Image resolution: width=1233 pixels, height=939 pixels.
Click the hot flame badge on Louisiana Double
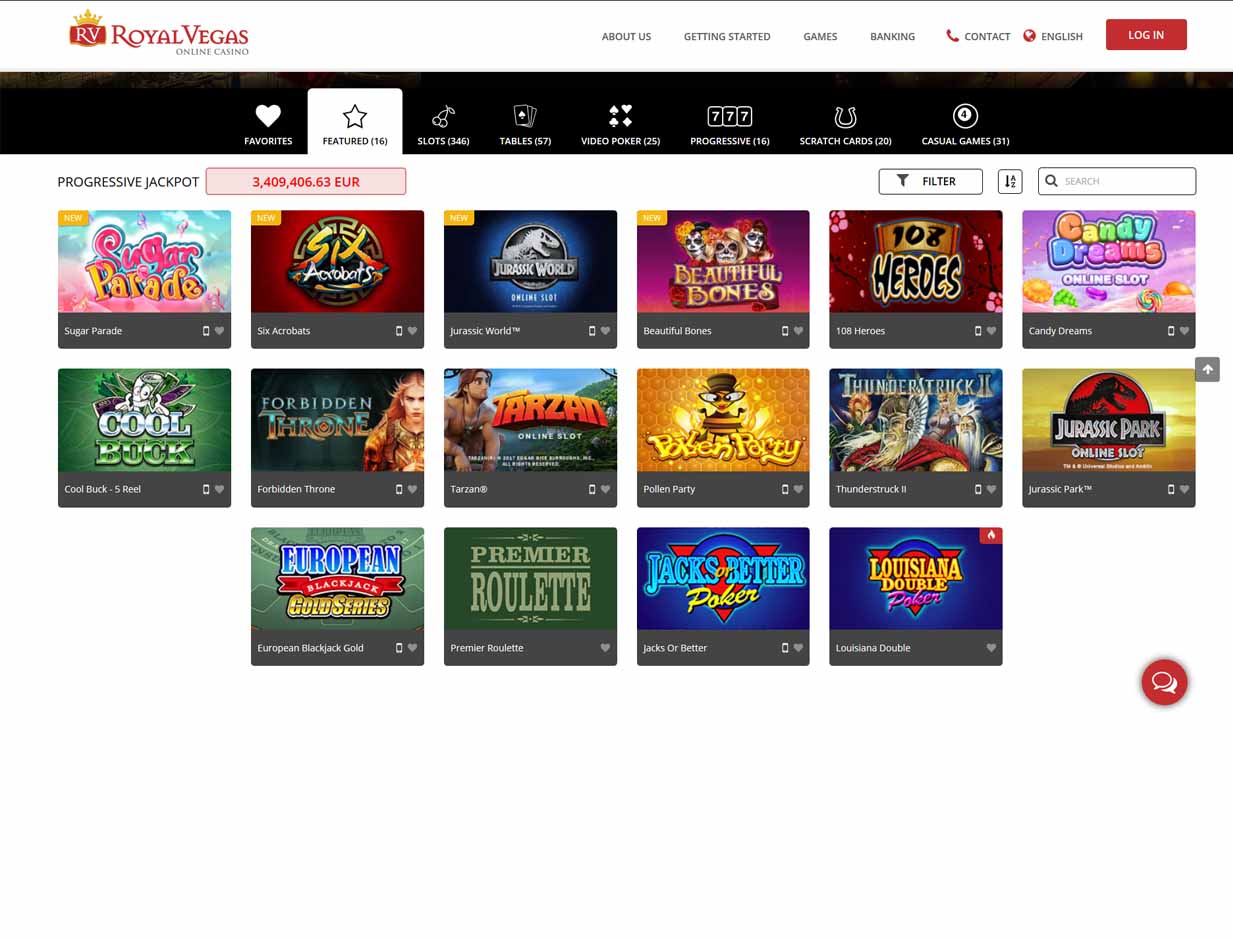pos(991,535)
